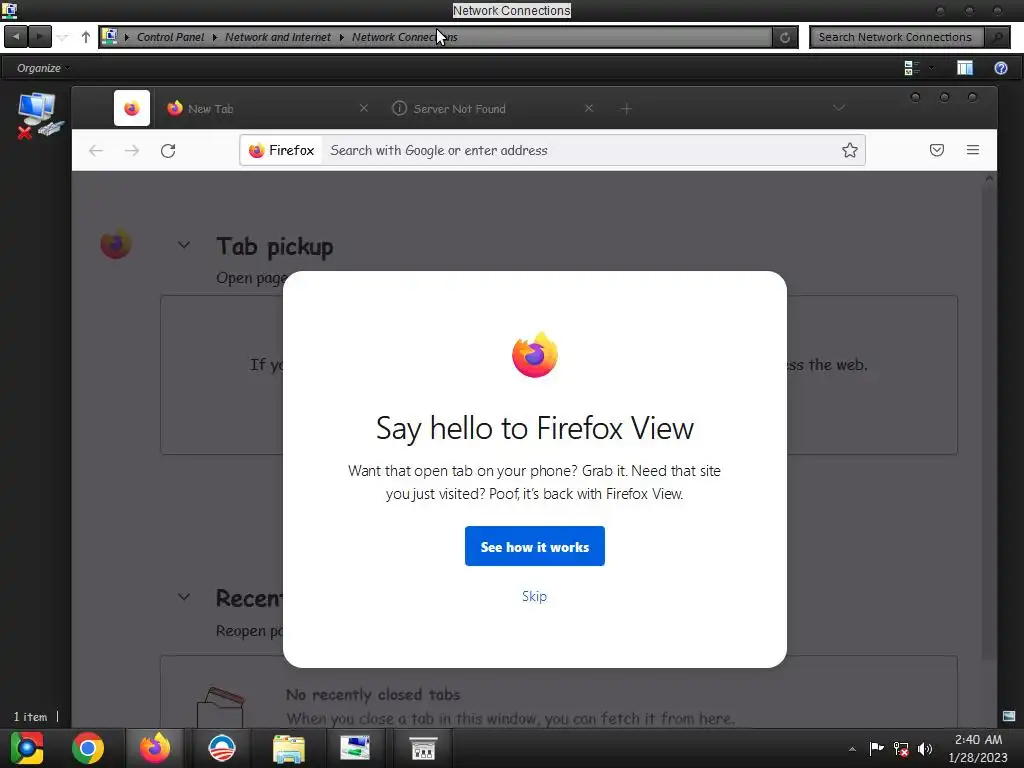Open the Start button on taskbar

(x=27, y=748)
